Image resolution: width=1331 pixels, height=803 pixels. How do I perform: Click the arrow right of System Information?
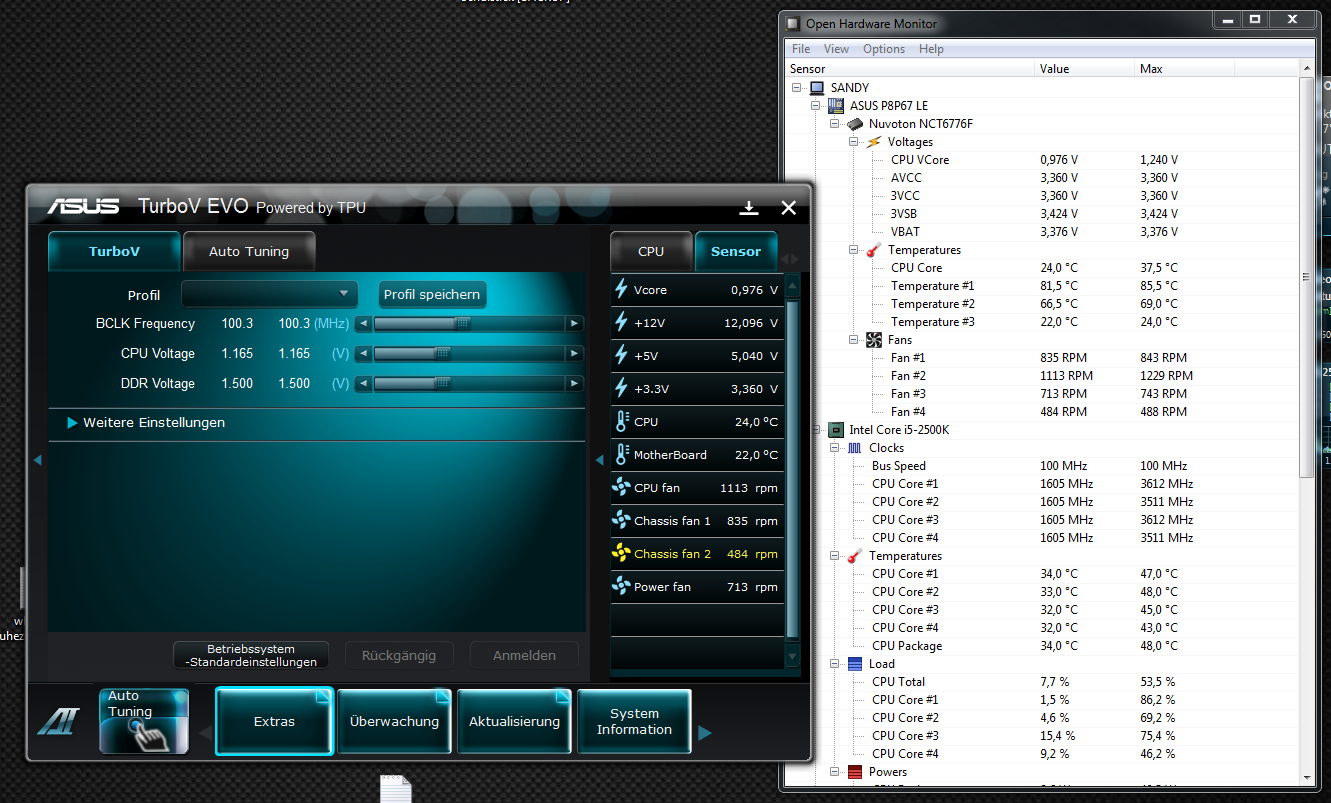coord(705,733)
